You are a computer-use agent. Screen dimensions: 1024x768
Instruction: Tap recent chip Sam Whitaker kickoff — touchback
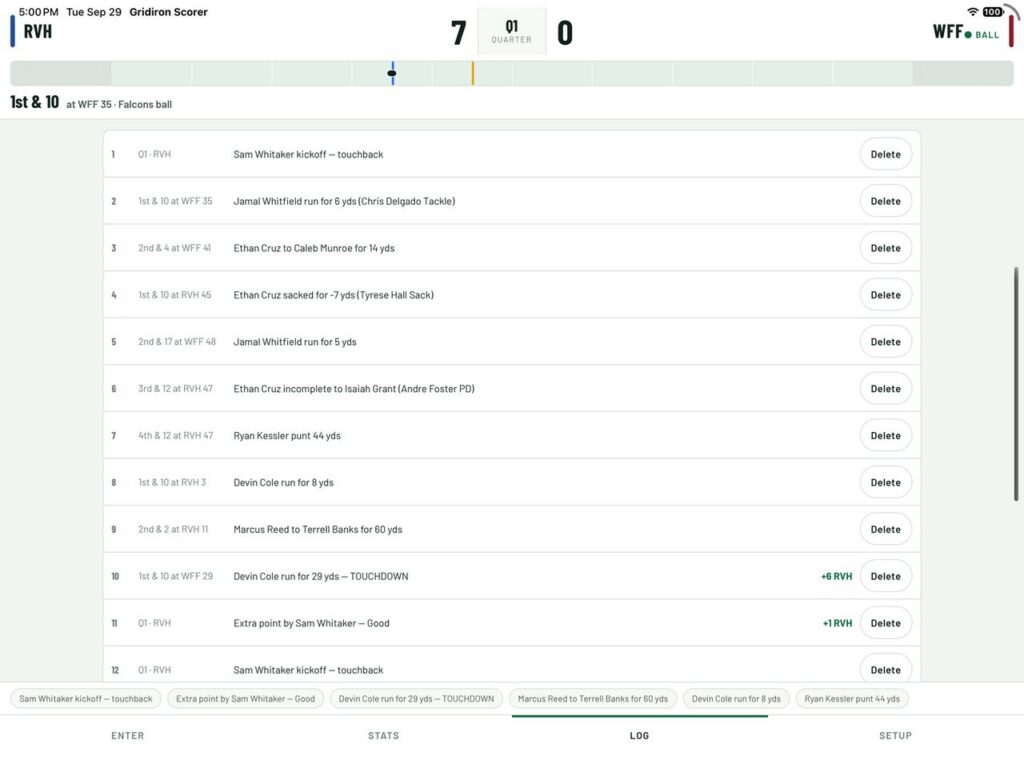pyautogui.click(x=86, y=699)
